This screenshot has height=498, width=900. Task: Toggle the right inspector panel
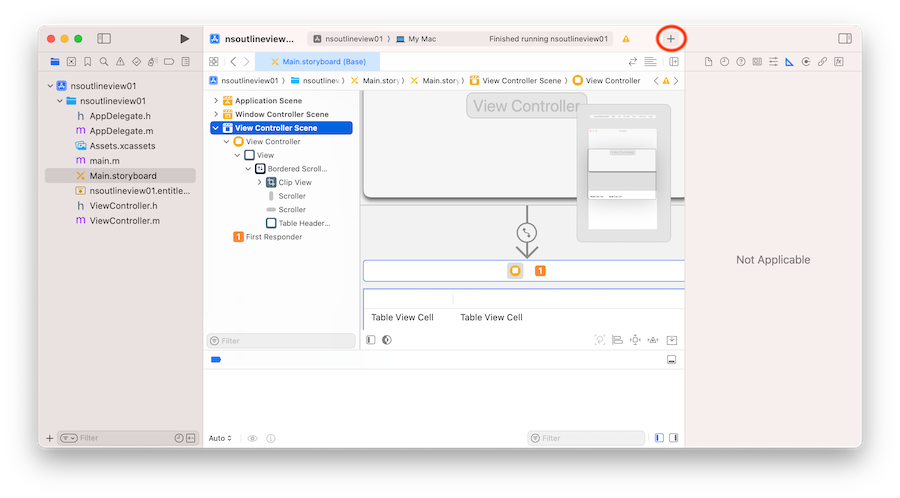(x=845, y=39)
